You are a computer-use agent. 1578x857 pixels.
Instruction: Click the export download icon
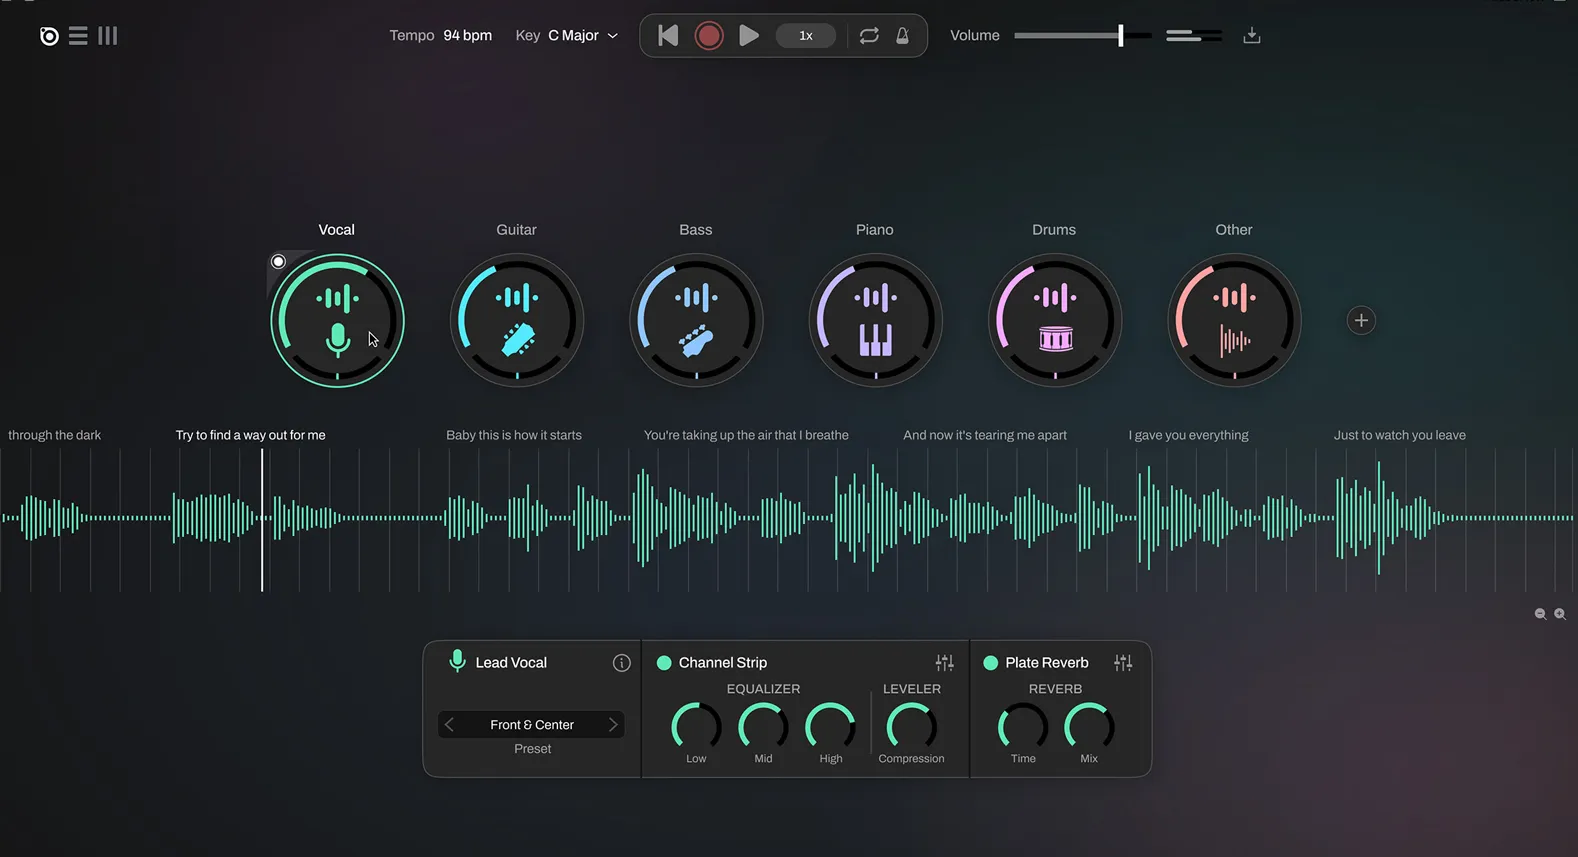point(1252,36)
